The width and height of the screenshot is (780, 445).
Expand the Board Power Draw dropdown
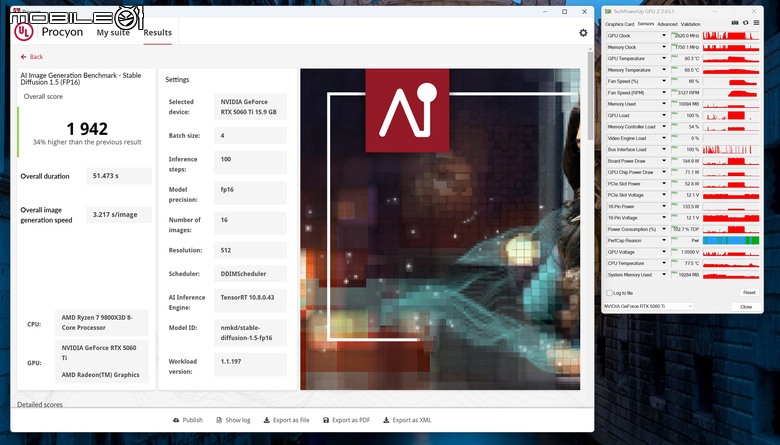pyautogui.click(x=664, y=161)
